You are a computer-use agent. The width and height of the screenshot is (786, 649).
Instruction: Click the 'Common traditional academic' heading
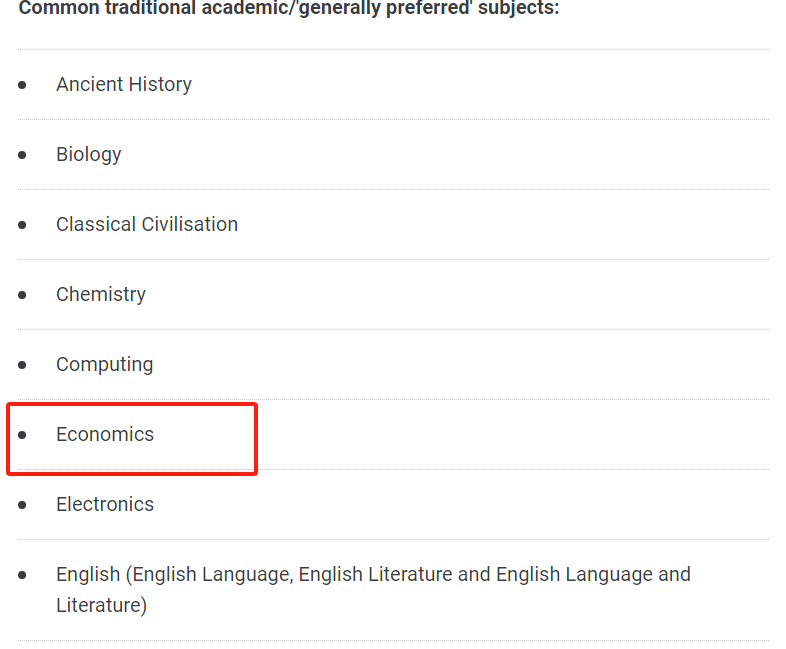point(289,8)
